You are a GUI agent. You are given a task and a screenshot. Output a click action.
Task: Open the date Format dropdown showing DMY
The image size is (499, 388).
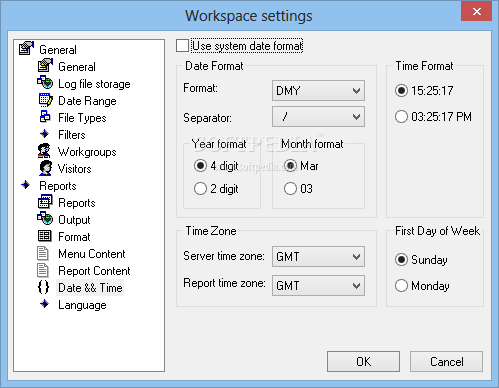[318, 90]
